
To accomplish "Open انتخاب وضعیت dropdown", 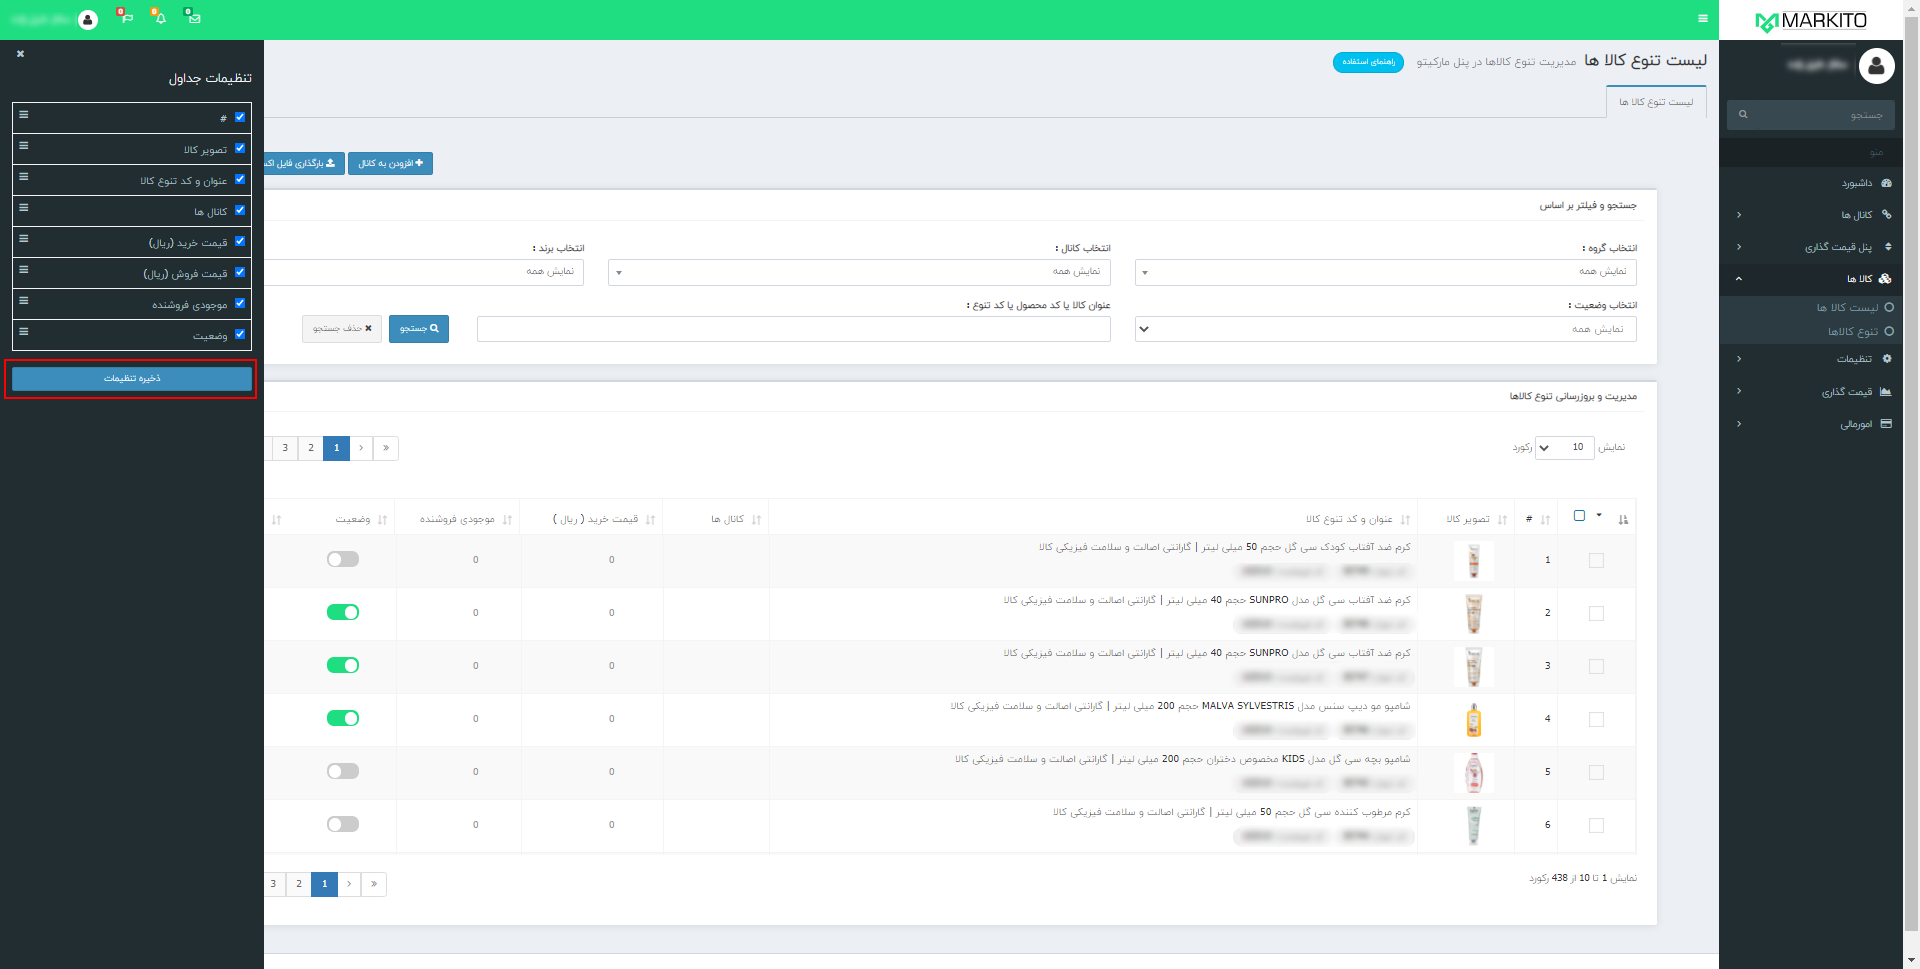I will pyautogui.click(x=1386, y=329).
